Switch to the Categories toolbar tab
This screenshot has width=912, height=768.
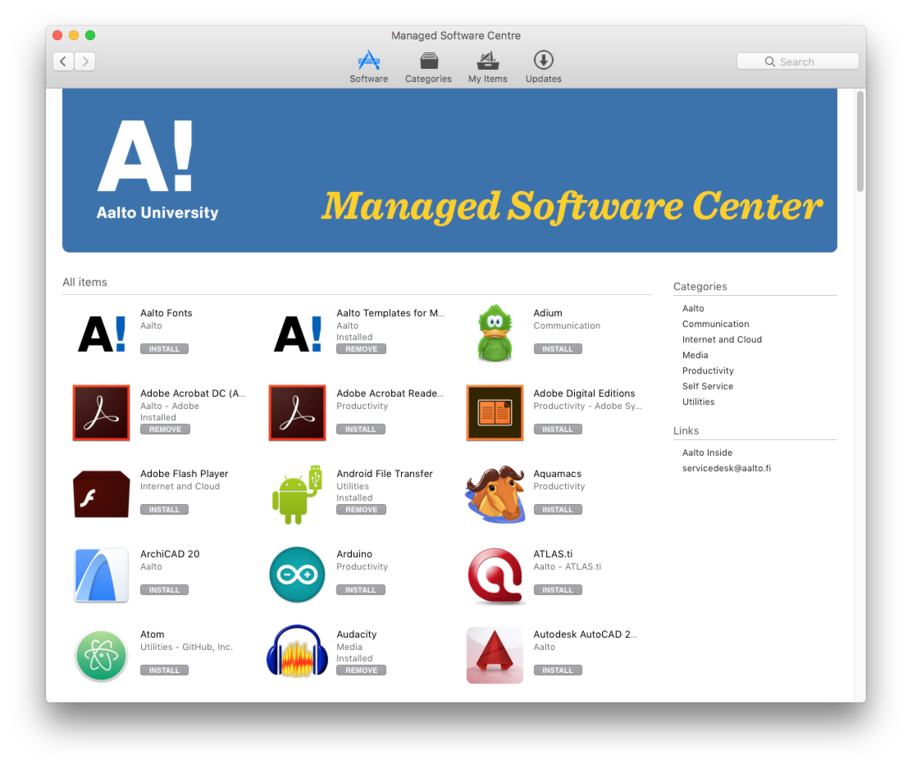pos(428,67)
